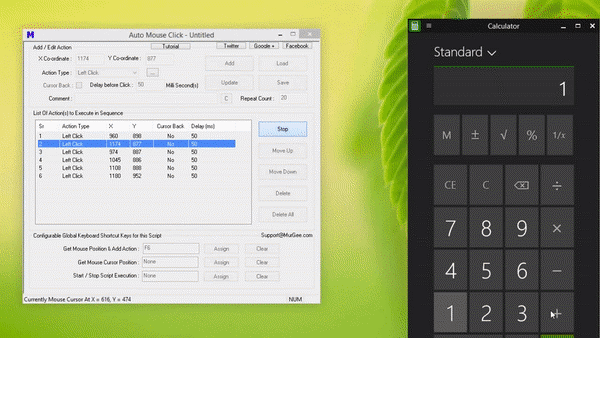Click the Auto Mouse Click M logo icon
The height and width of the screenshot is (407, 600).
coord(31,35)
